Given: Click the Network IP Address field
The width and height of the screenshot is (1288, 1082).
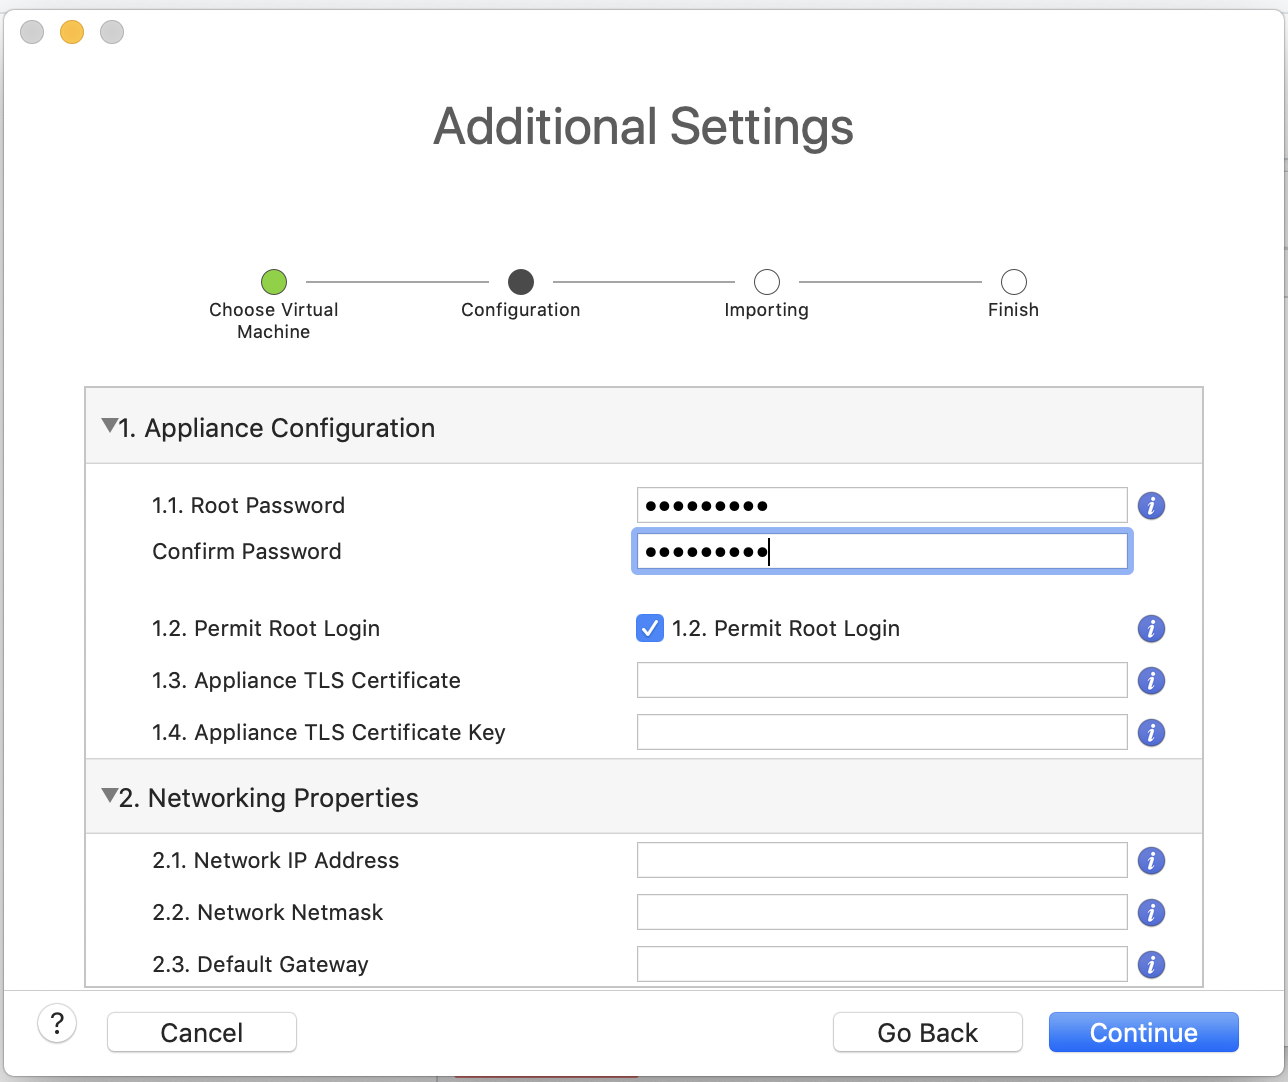Looking at the screenshot, I should [882, 860].
